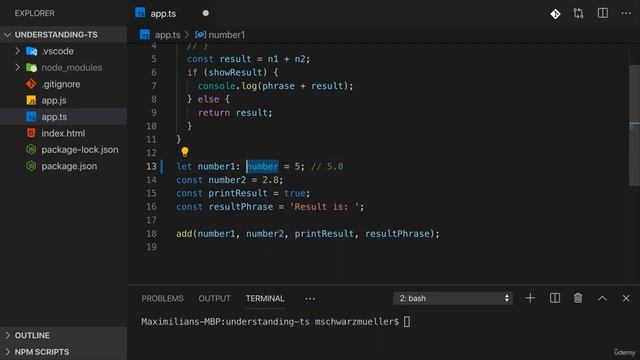
Task: Expand the .vscode folder chevron
Action: 17,51
